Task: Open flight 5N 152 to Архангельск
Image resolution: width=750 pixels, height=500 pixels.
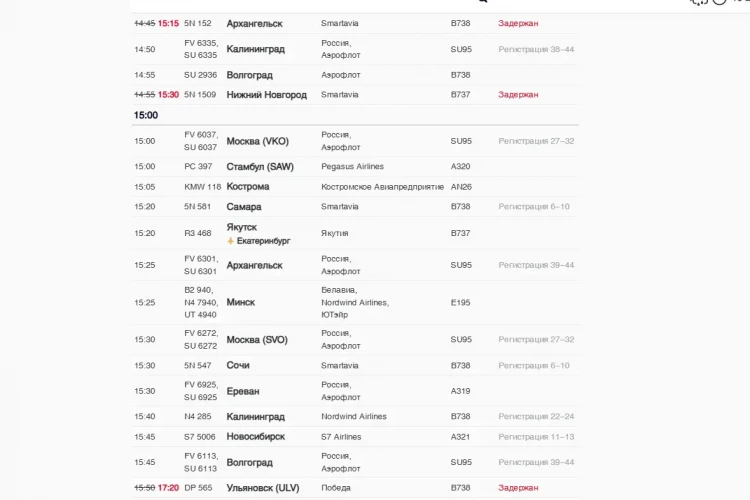Action: (x=355, y=23)
